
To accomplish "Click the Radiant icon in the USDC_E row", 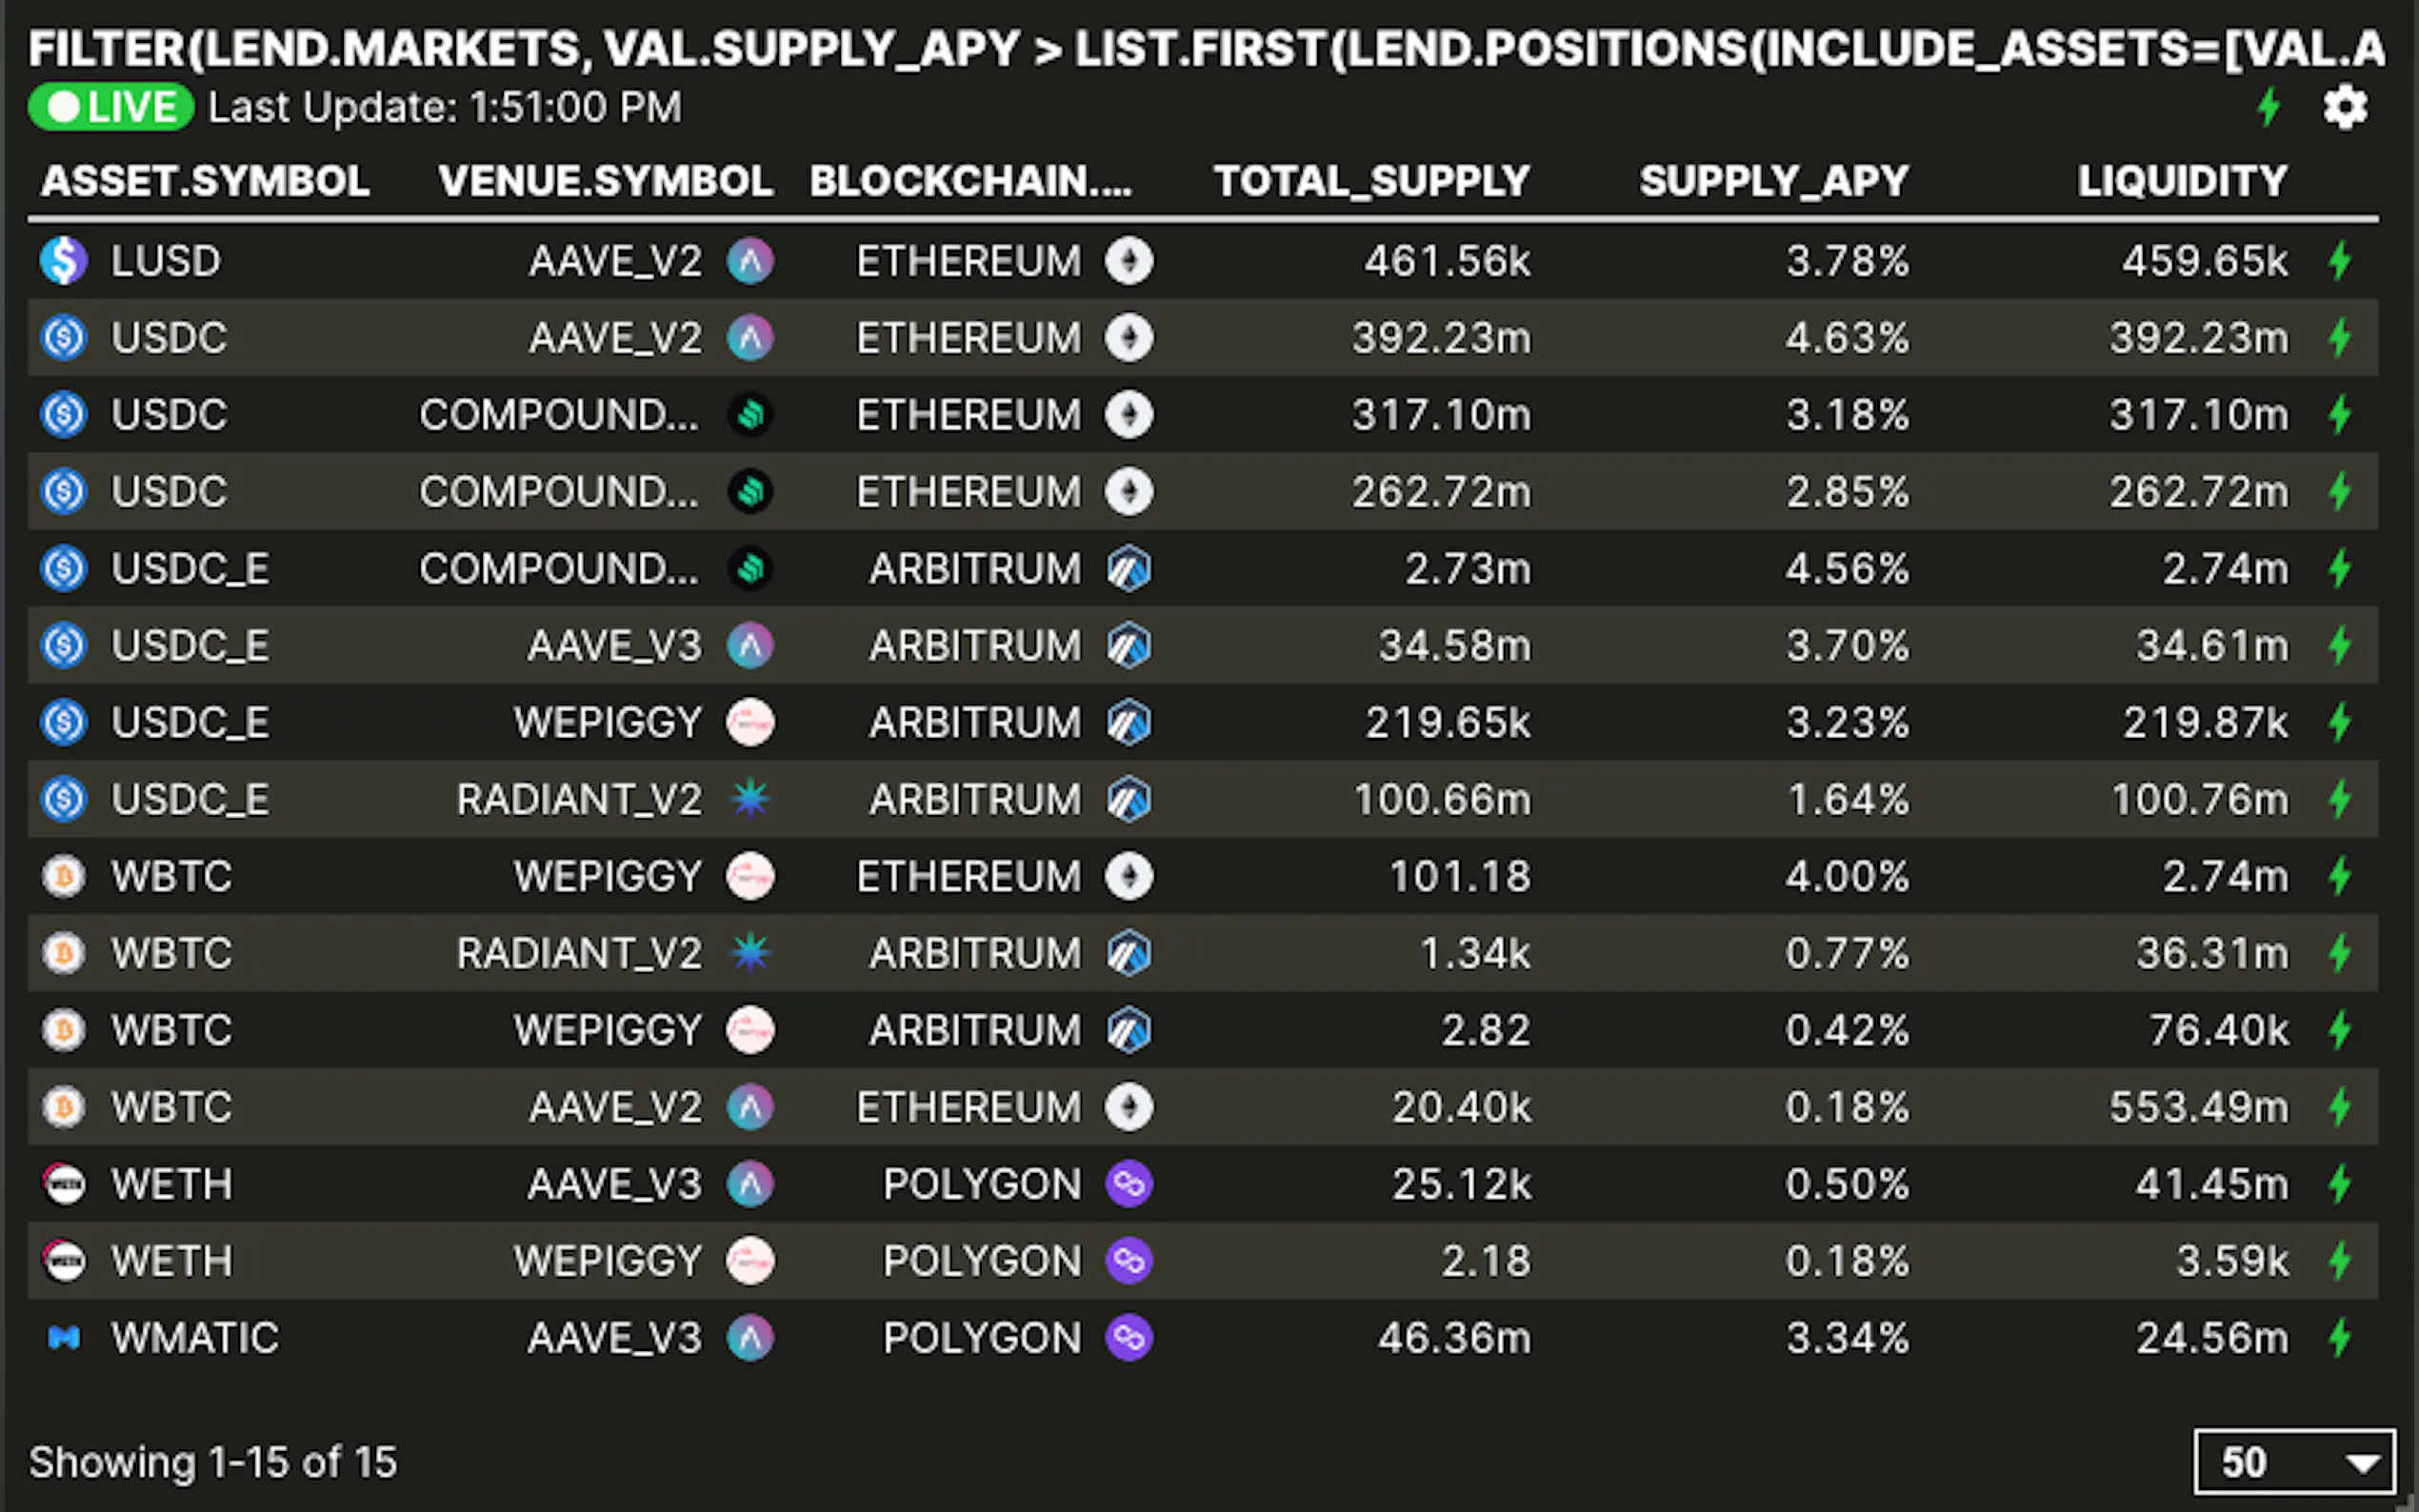I will (750, 799).
